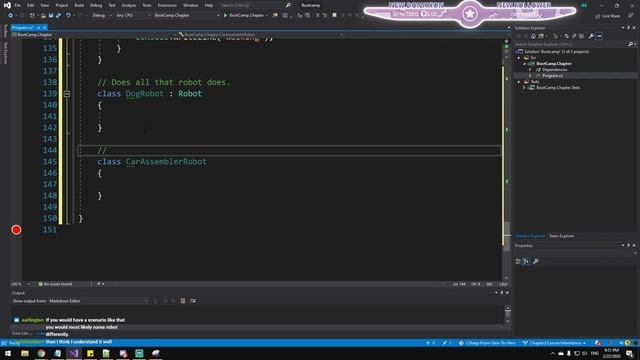640x360 pixels.
Task: Click the Open File icon
Action: (x=43, y=16)
